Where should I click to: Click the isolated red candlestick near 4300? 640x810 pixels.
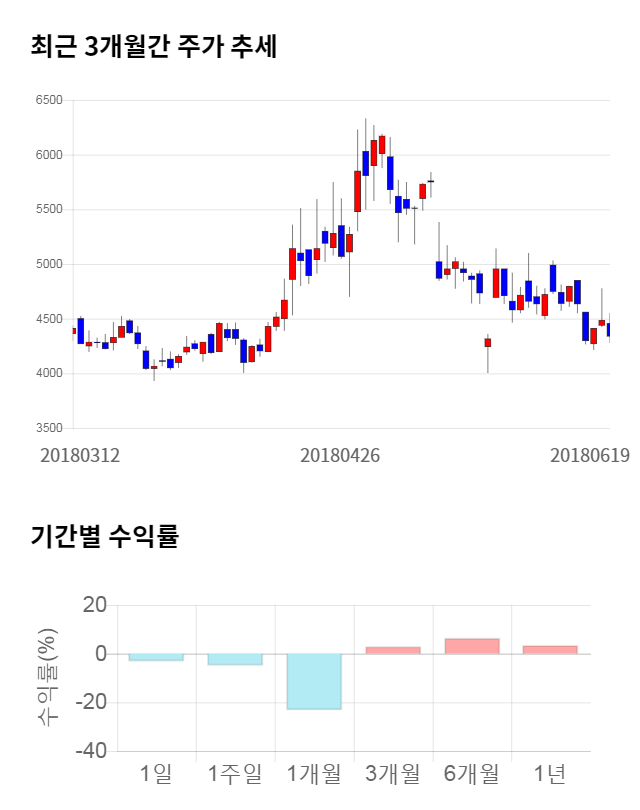(488, 342)
